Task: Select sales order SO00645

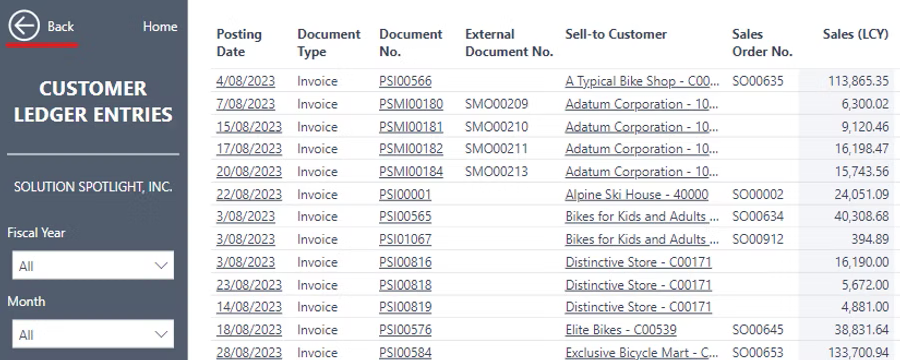Action: 758,330
